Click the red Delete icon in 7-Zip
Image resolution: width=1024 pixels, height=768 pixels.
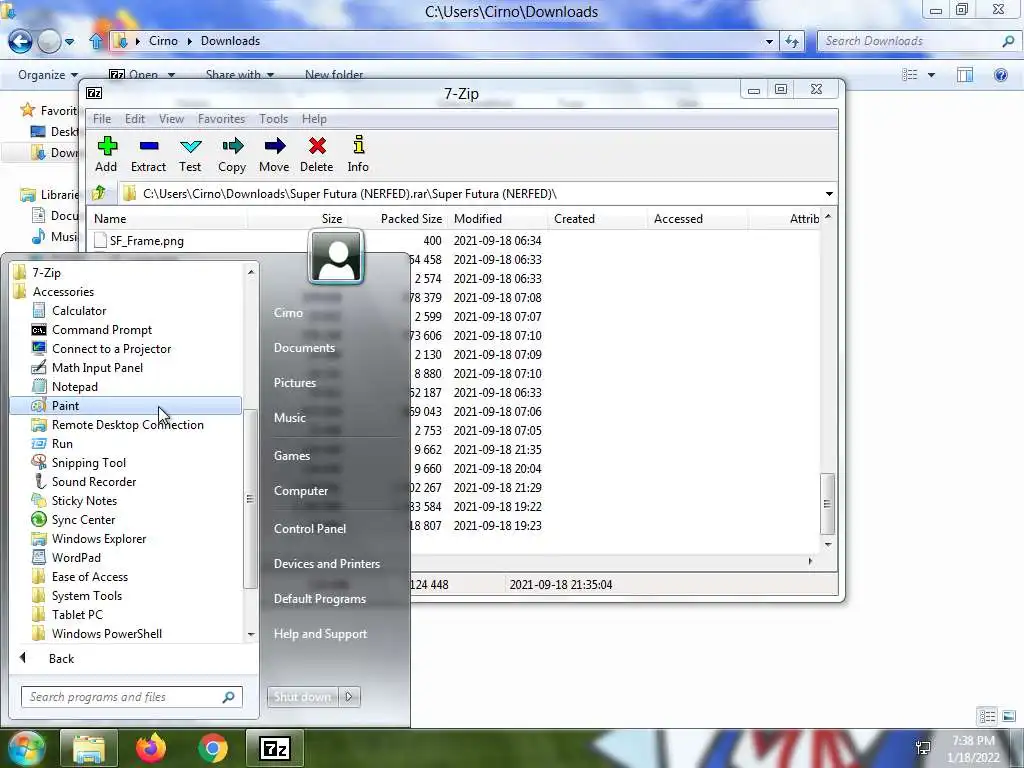point(317,154)
